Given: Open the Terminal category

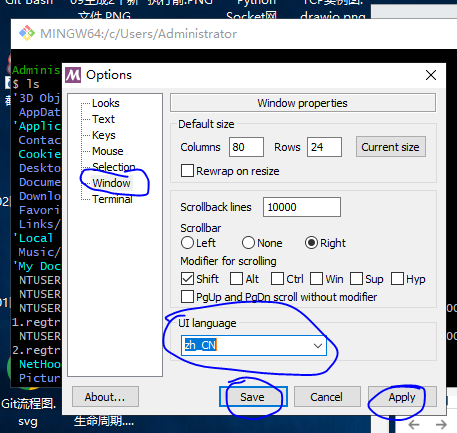Looking at the screenshot, I should click(112, 199).
